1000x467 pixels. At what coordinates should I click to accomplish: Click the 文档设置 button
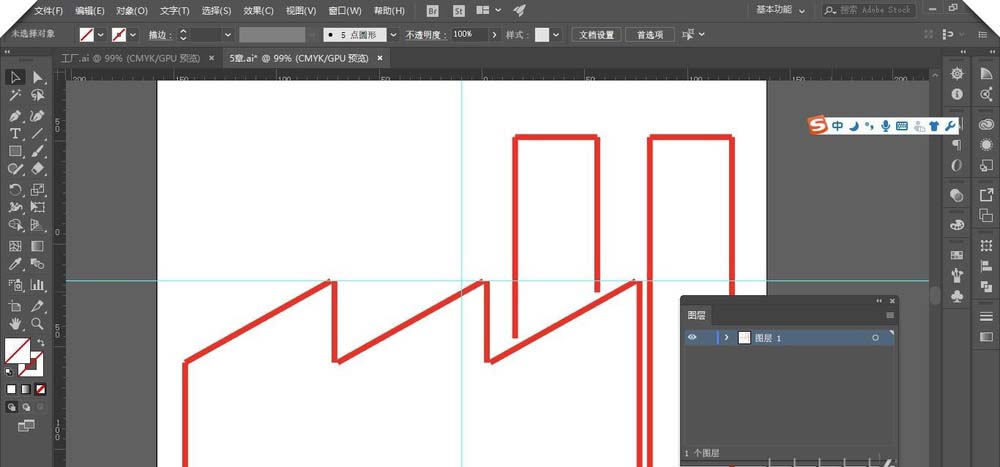click(598, 34)
